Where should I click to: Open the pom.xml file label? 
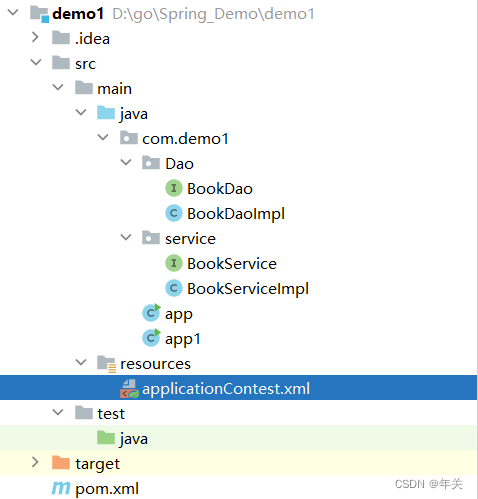tap(107, 489)
